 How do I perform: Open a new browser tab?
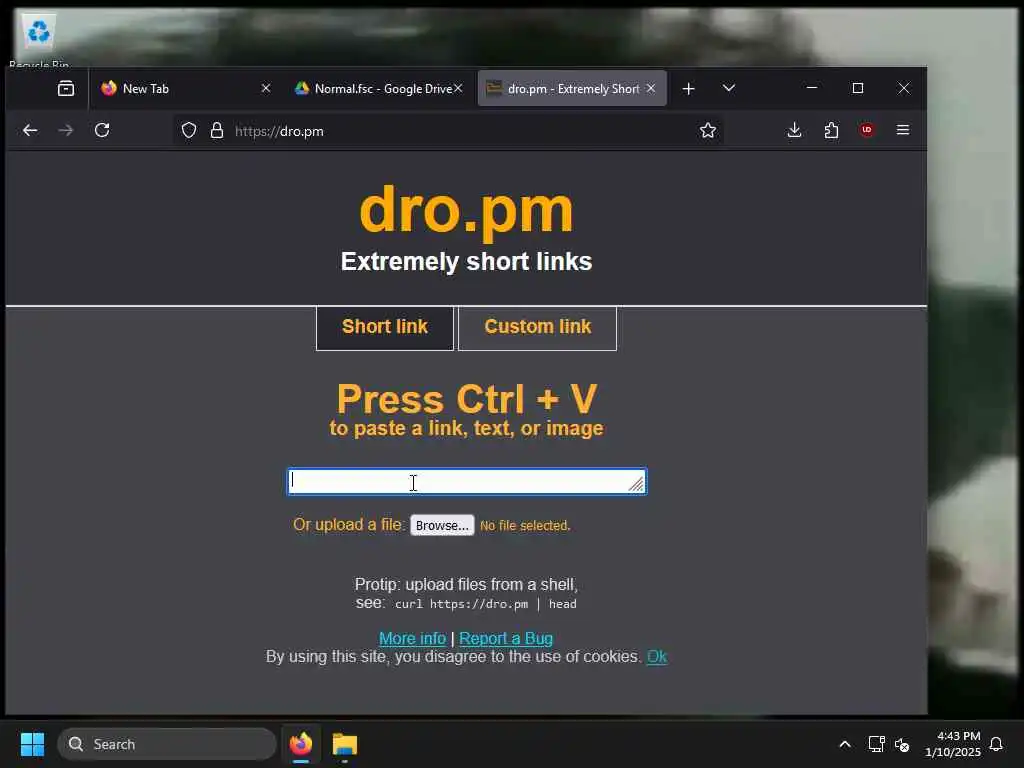coord(688,88)
